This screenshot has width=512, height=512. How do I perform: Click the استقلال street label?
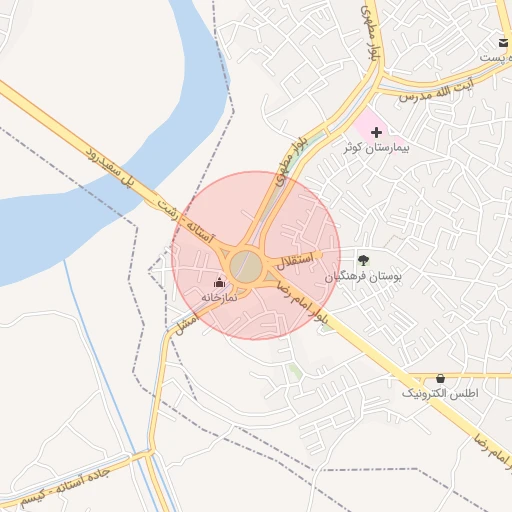click(x=295, y=261)
